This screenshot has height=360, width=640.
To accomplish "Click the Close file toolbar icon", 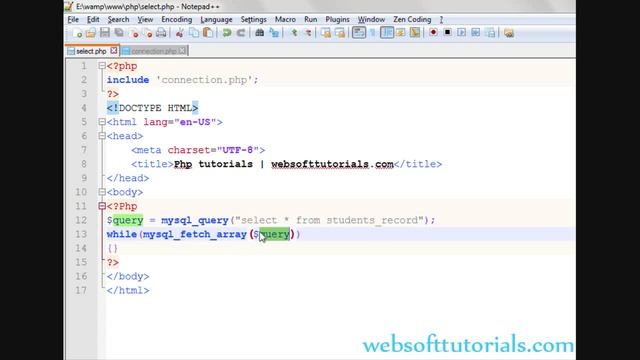I will click(133, 33).
